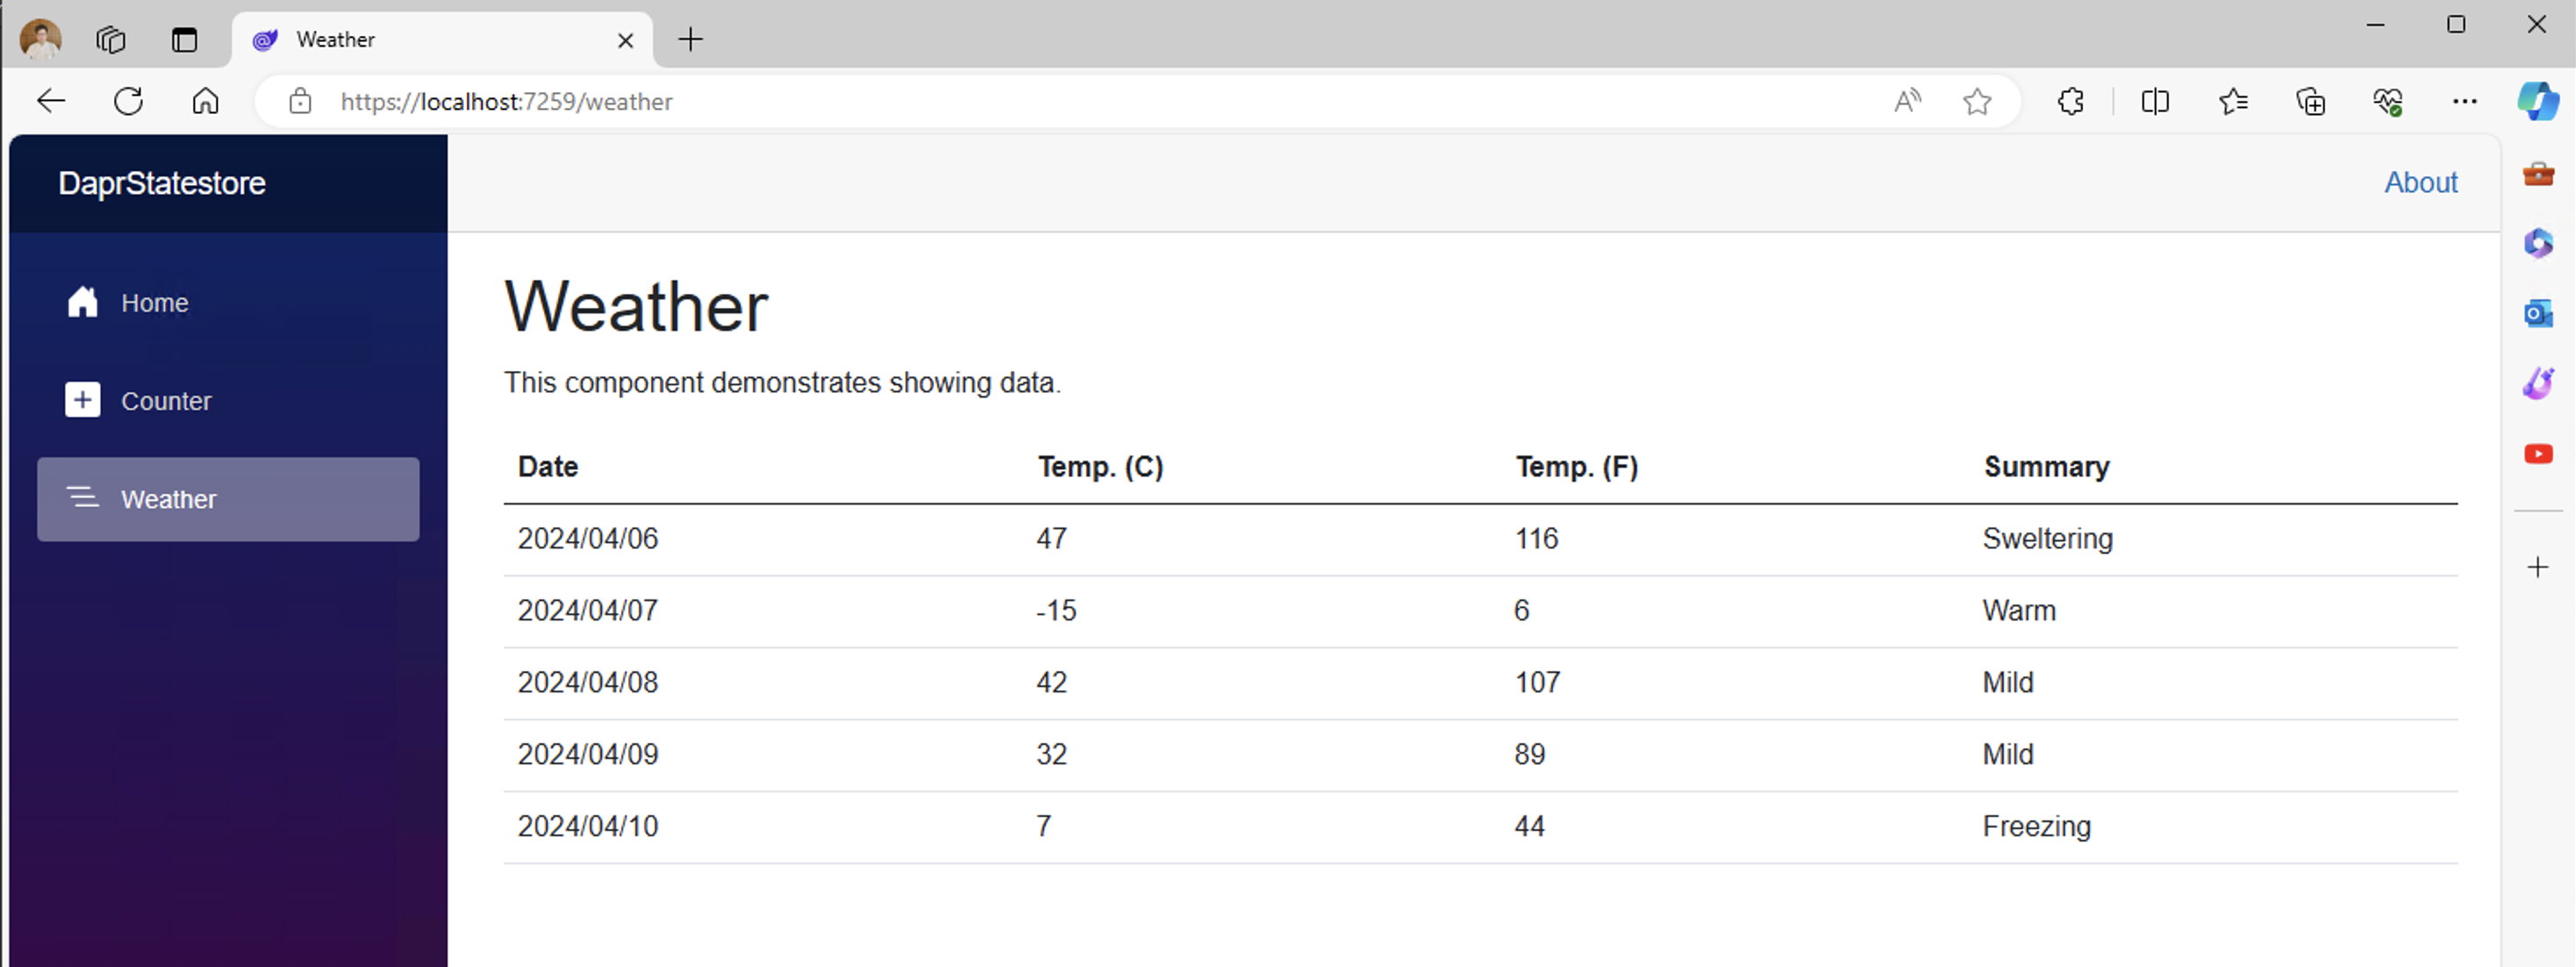The image size is (2576, 967).
Task: Click the DaprStatestore brand link
Action: [x=162, y=183]
